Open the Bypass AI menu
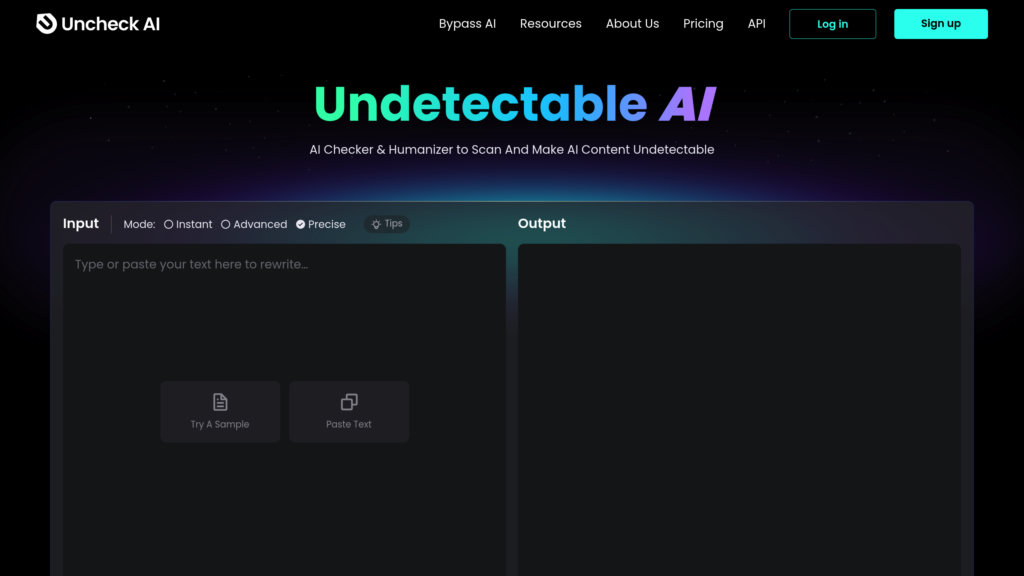The image size is (1024, 576). (467, 24)
